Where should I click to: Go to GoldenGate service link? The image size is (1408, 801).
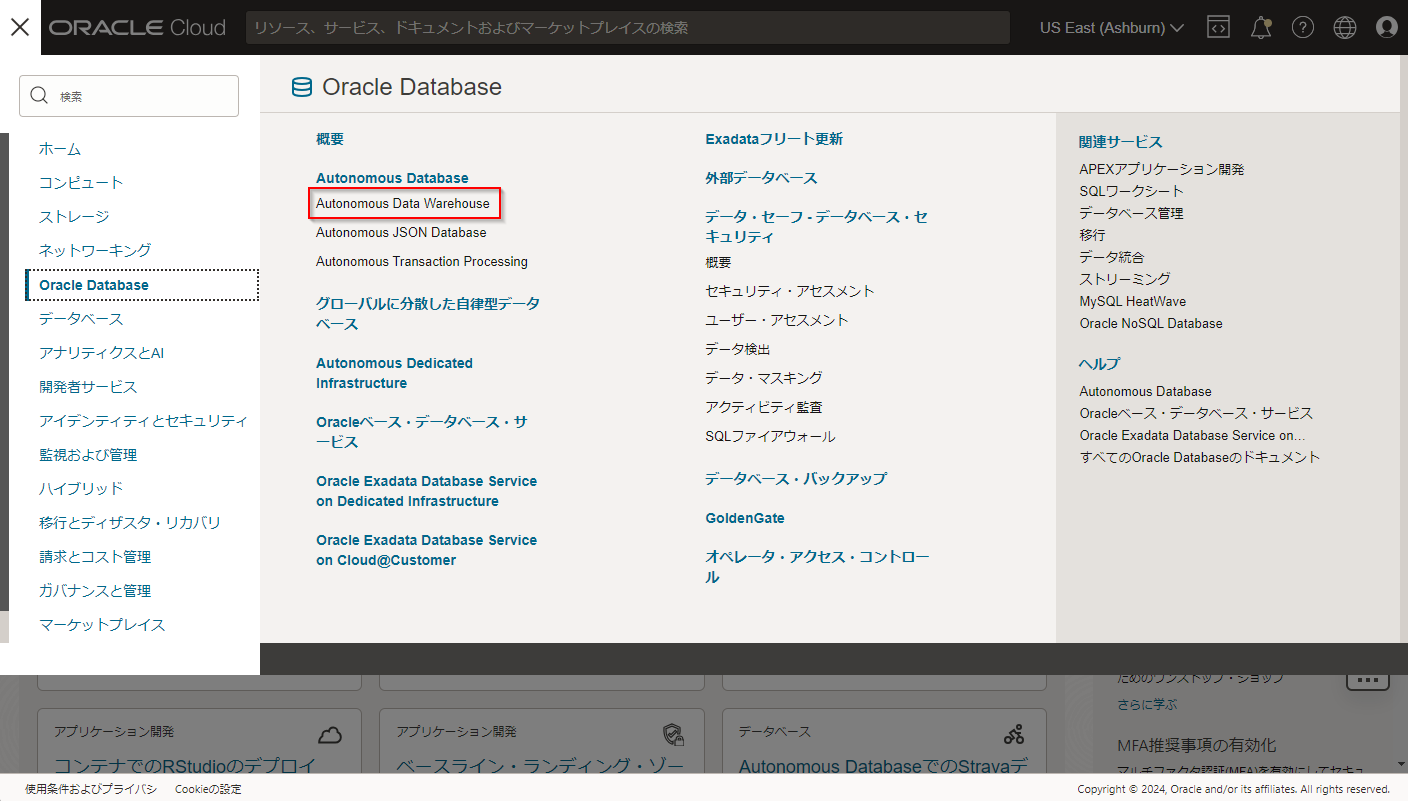[x=744, y=518]
